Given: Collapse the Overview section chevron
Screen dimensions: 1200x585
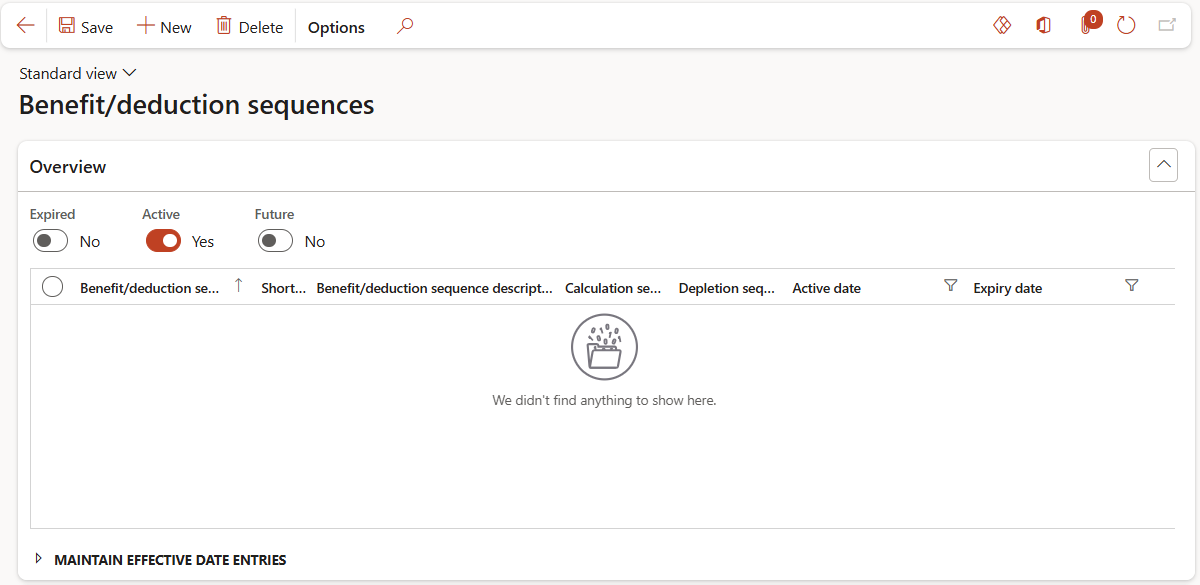Looking at the screenshot, I should (x=1163, y=165).
